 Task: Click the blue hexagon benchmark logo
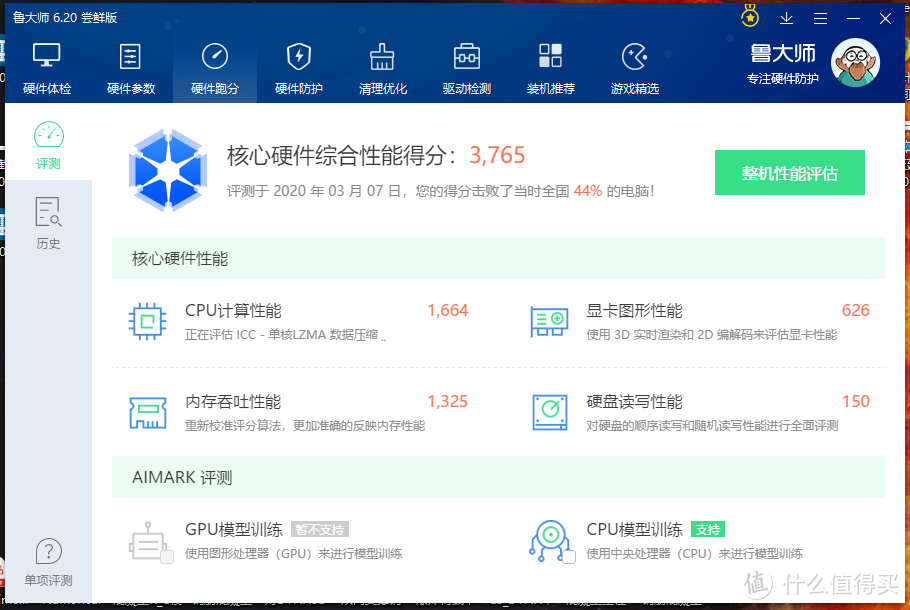[168, 169]
